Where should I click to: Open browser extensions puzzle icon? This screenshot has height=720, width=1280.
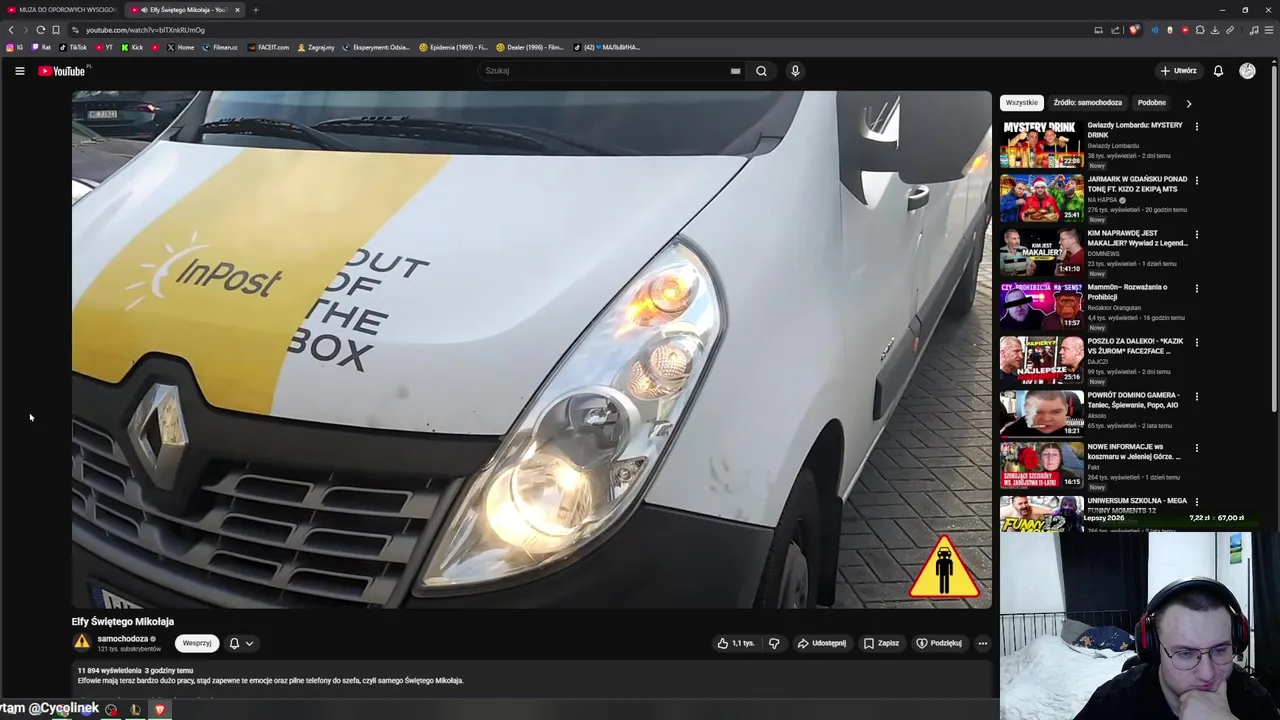pyautogui.click(x=1200, y=30)
